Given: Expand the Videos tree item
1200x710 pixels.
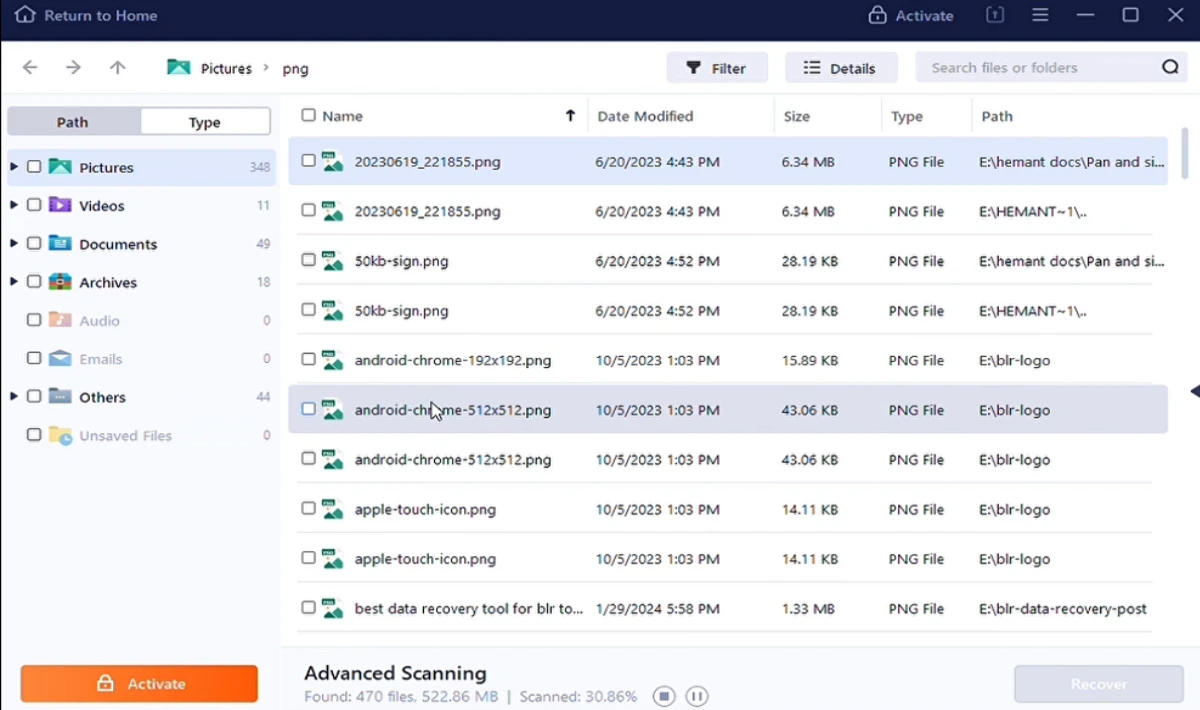Looking at the screenshot, I should coord(14,205).
